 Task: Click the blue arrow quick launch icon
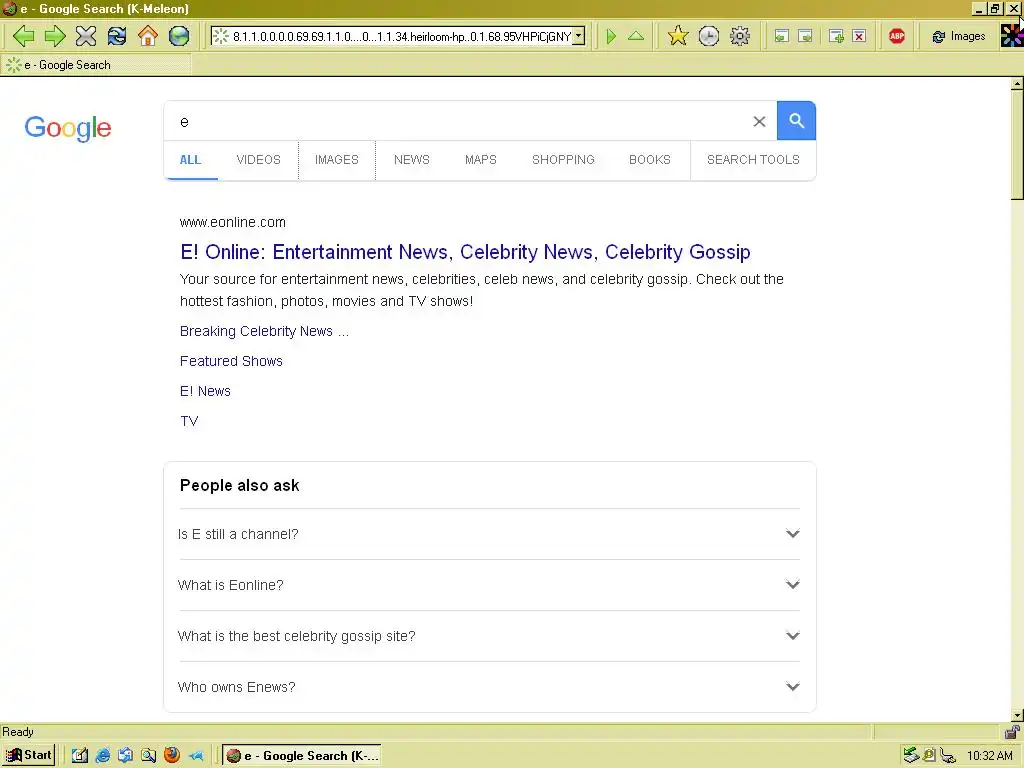[195, 756]
